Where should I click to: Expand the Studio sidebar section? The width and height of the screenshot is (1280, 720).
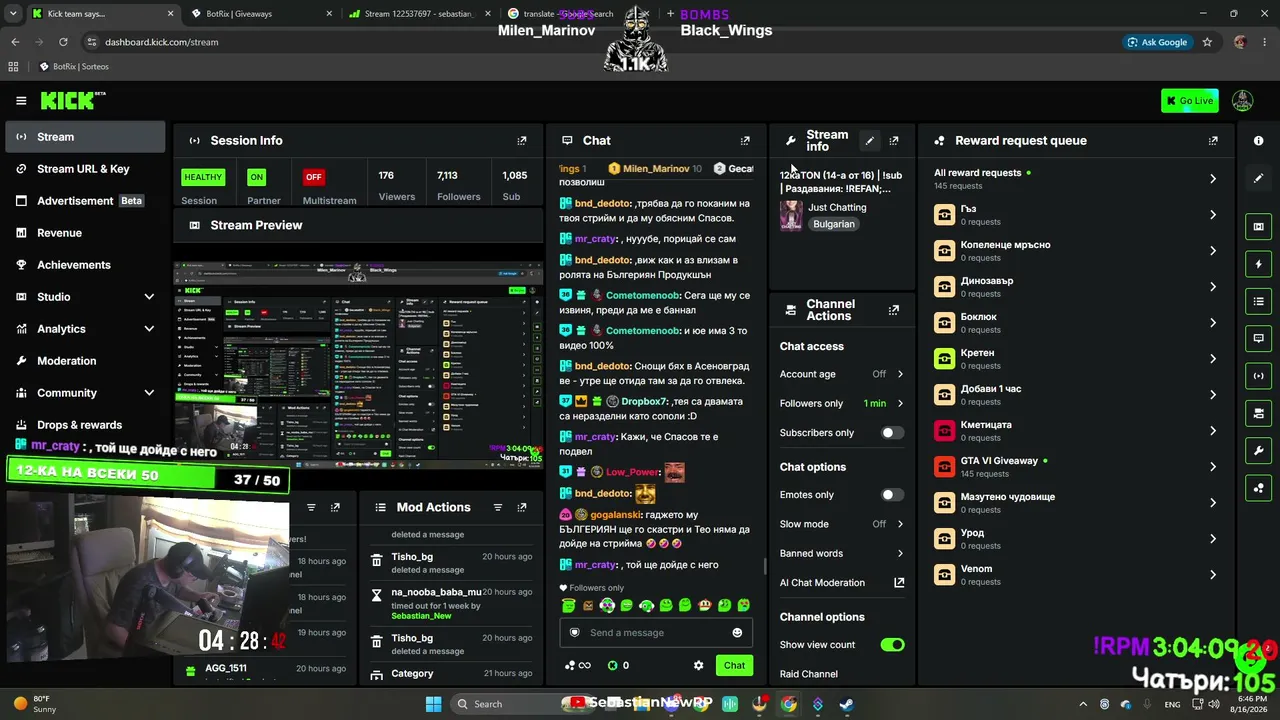pyautogui.click(x=85, y=297)
